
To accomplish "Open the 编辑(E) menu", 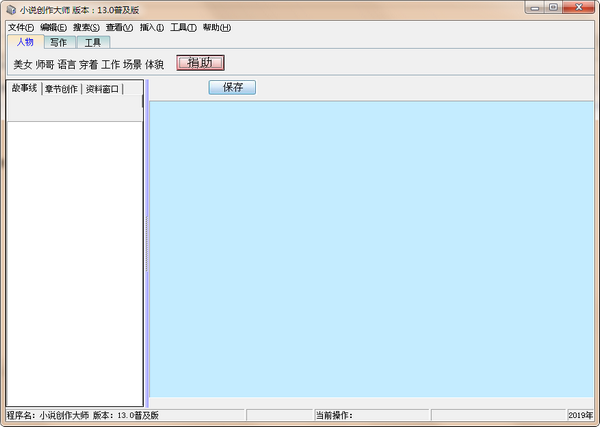I will pos(54,28).
